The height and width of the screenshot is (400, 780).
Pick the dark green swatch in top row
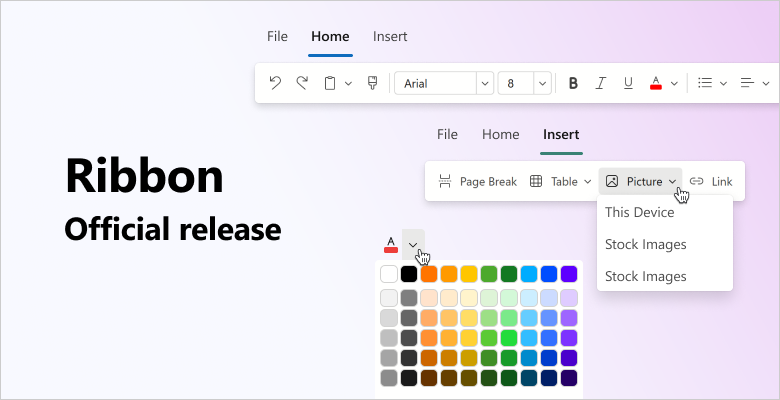pyautogui.click(x=509, y=274)
